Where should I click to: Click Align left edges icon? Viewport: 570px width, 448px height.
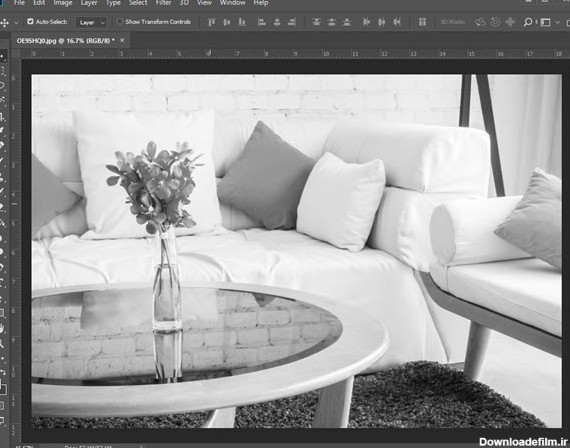261,22
